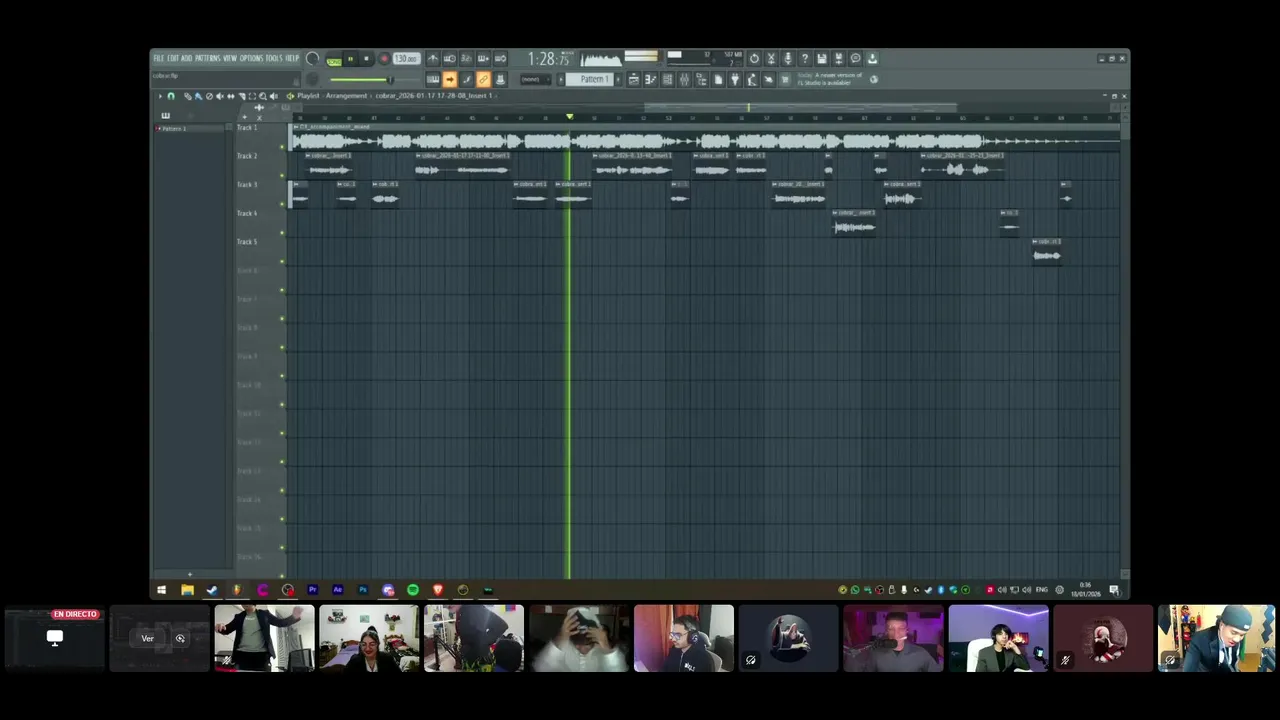
Task: Select the Slice tool in Playlist toolbar
Action: click(x=242, y=96)
